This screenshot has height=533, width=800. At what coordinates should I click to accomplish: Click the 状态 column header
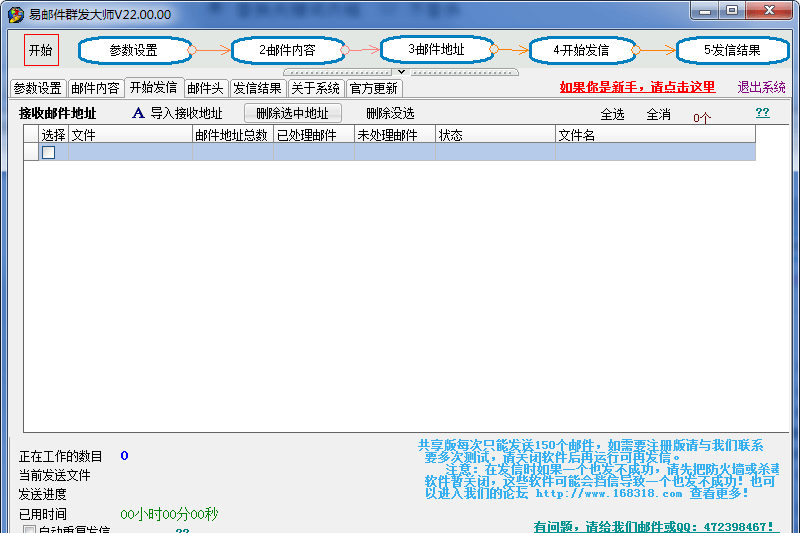click(x=495, y=135)
